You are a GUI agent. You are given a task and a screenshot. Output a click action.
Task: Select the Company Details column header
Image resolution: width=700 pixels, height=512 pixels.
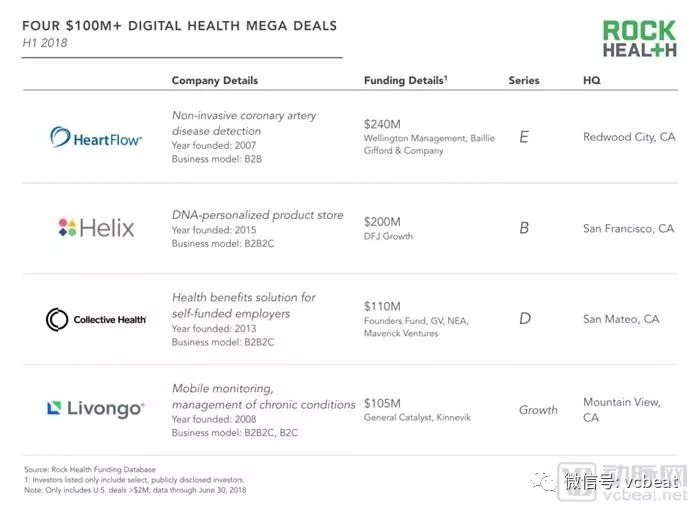point(214,80)
